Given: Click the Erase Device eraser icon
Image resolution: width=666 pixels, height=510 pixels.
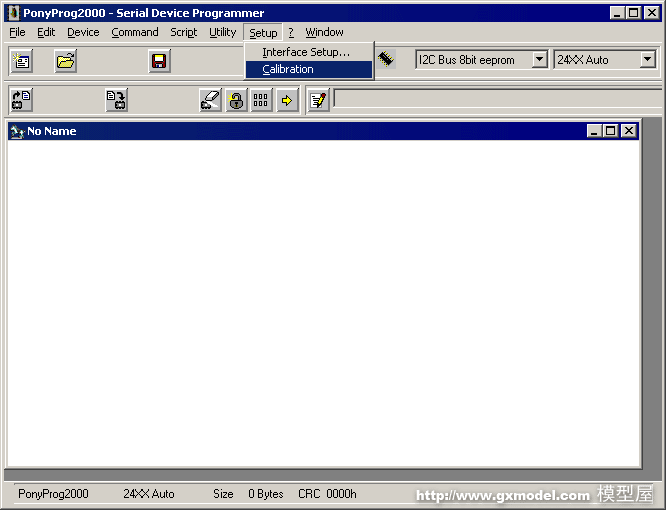Looking at the screenshot, I should point(210,100).
